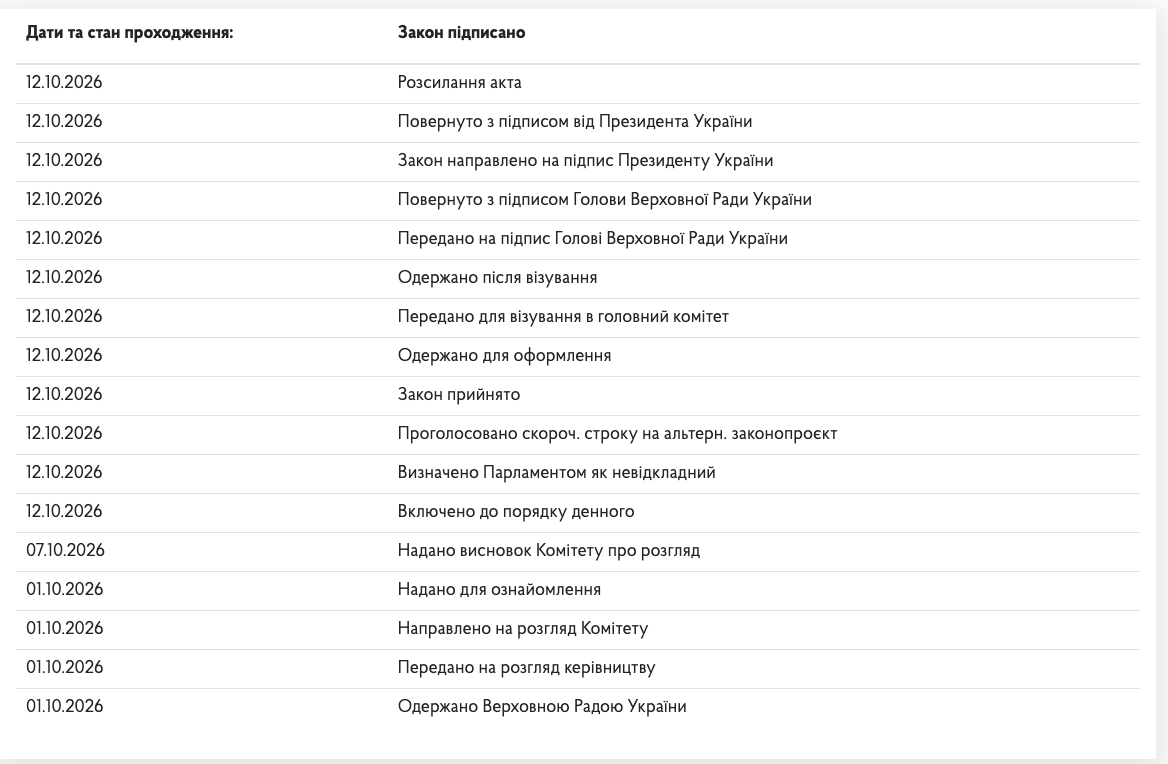
Task: Select 'Одержано Верховною Радою України' row
Action: pyautogui.click(x=578, y=707)
